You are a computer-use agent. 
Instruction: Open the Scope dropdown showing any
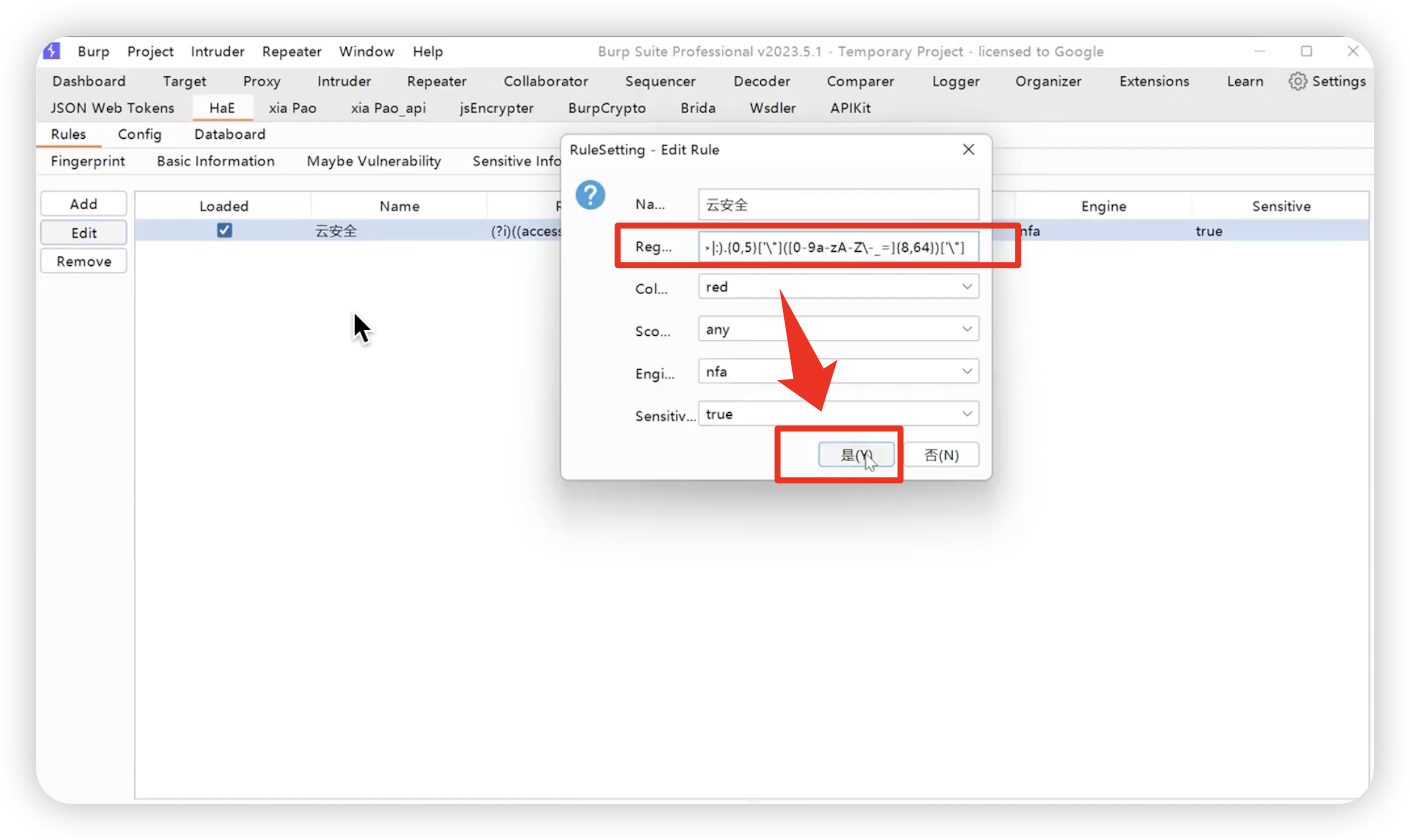(x=838, y=329)
